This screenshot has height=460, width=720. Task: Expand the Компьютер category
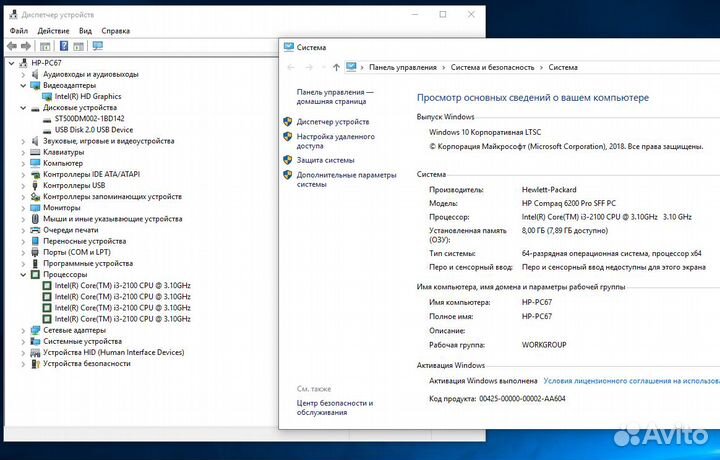(23, 163)
